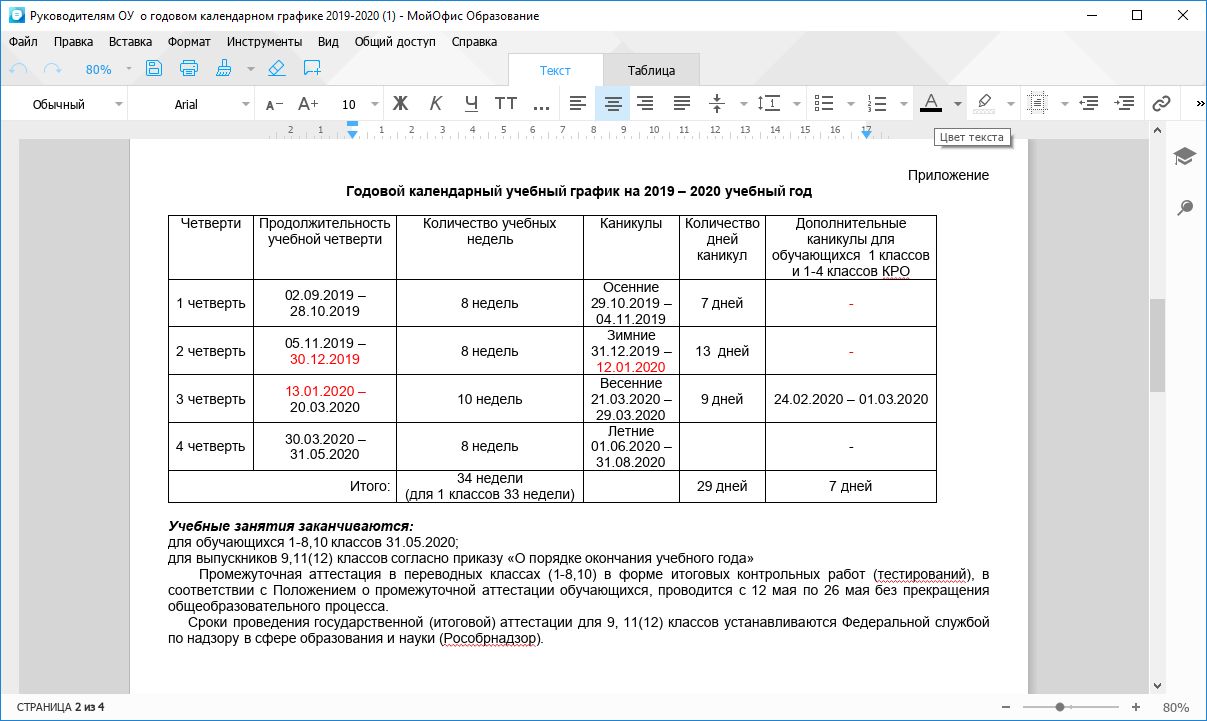Select the format painter brush icon
Image resolution: width=1207 pixels, height=721 pixels.
(x=224, y=69)
